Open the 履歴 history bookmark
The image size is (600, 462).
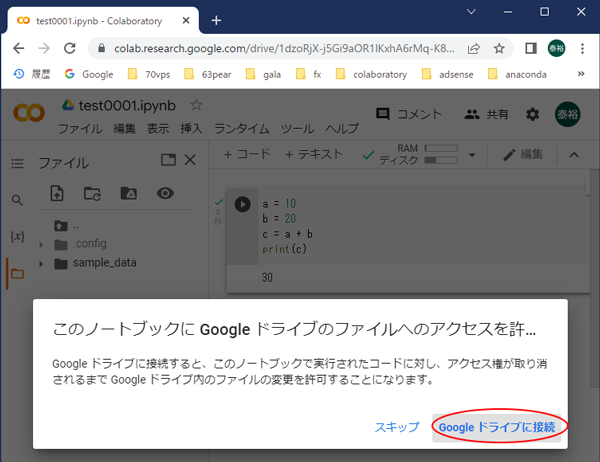[x=32, y=74]
